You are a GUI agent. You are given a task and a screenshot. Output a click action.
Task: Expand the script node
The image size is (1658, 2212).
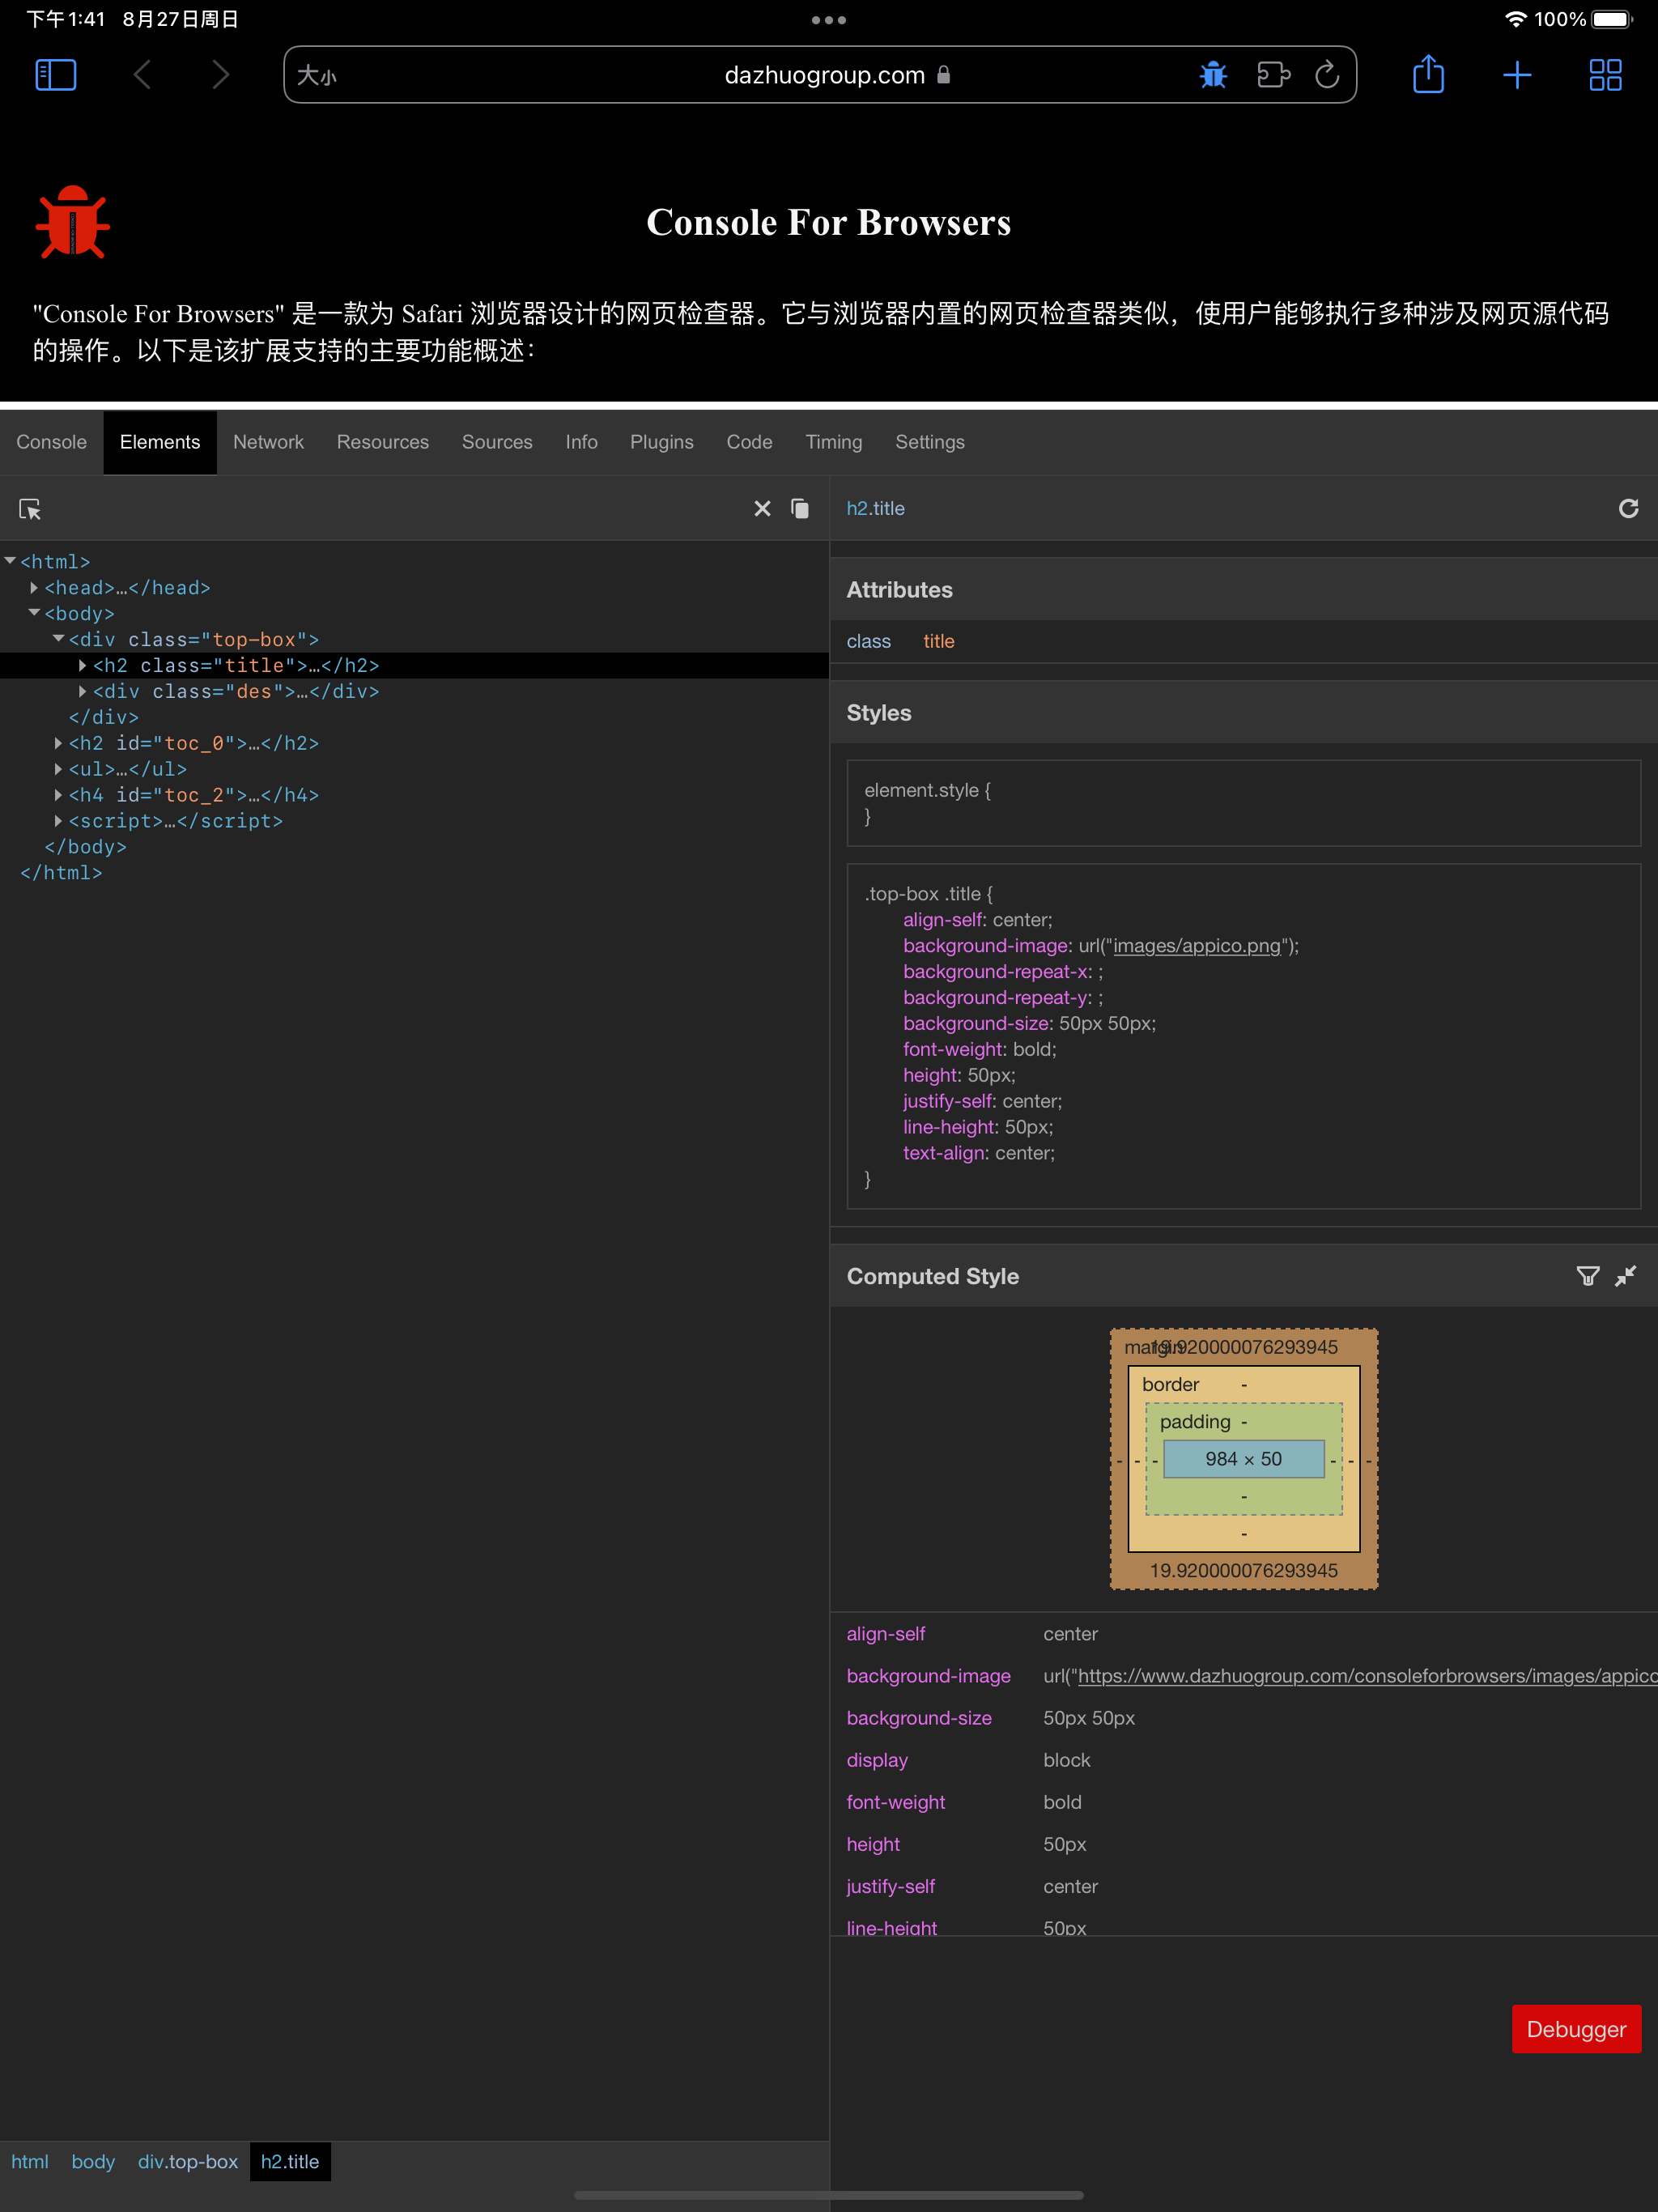click(x=58, y=821)
